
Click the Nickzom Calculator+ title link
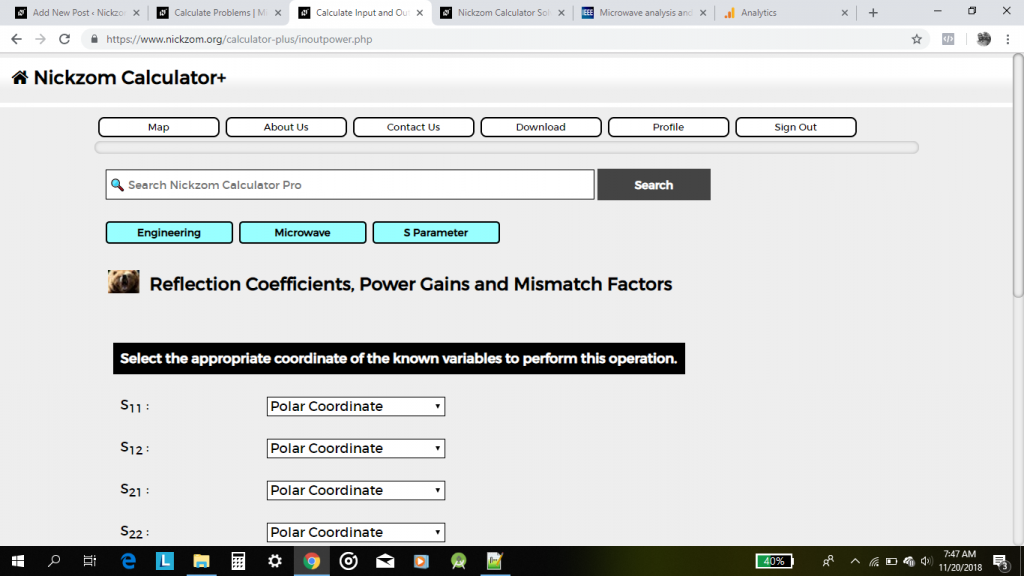(129, 78)
